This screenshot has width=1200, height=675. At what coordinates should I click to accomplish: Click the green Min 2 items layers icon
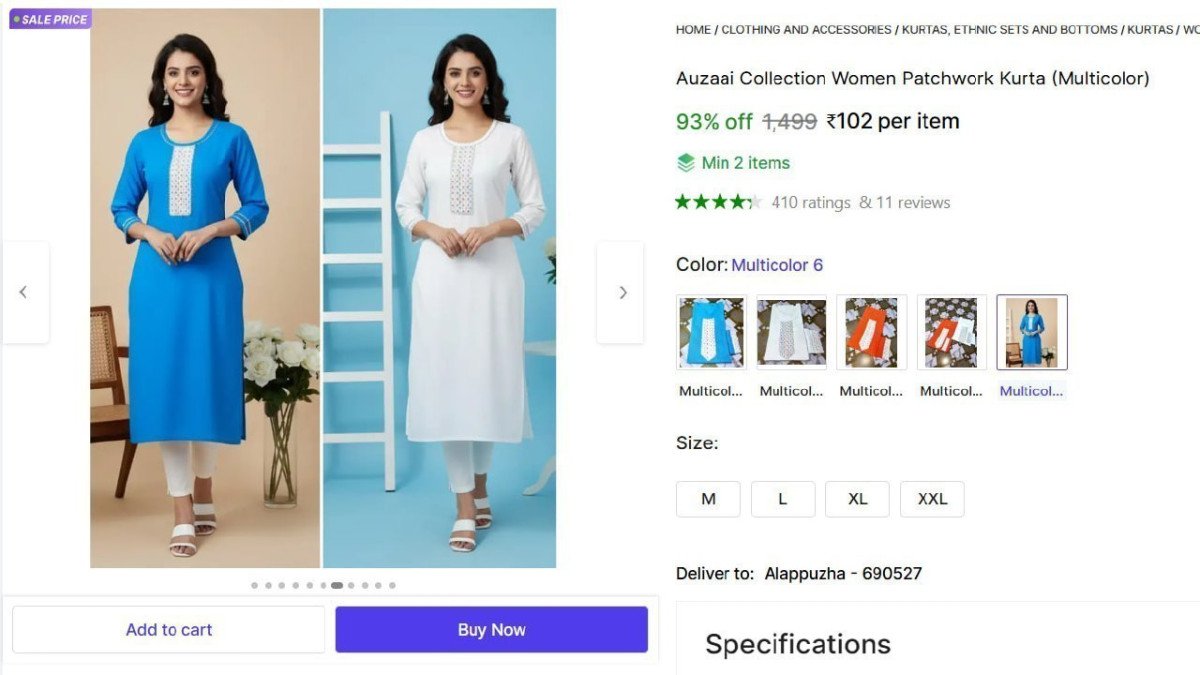(x=687, y=162)
